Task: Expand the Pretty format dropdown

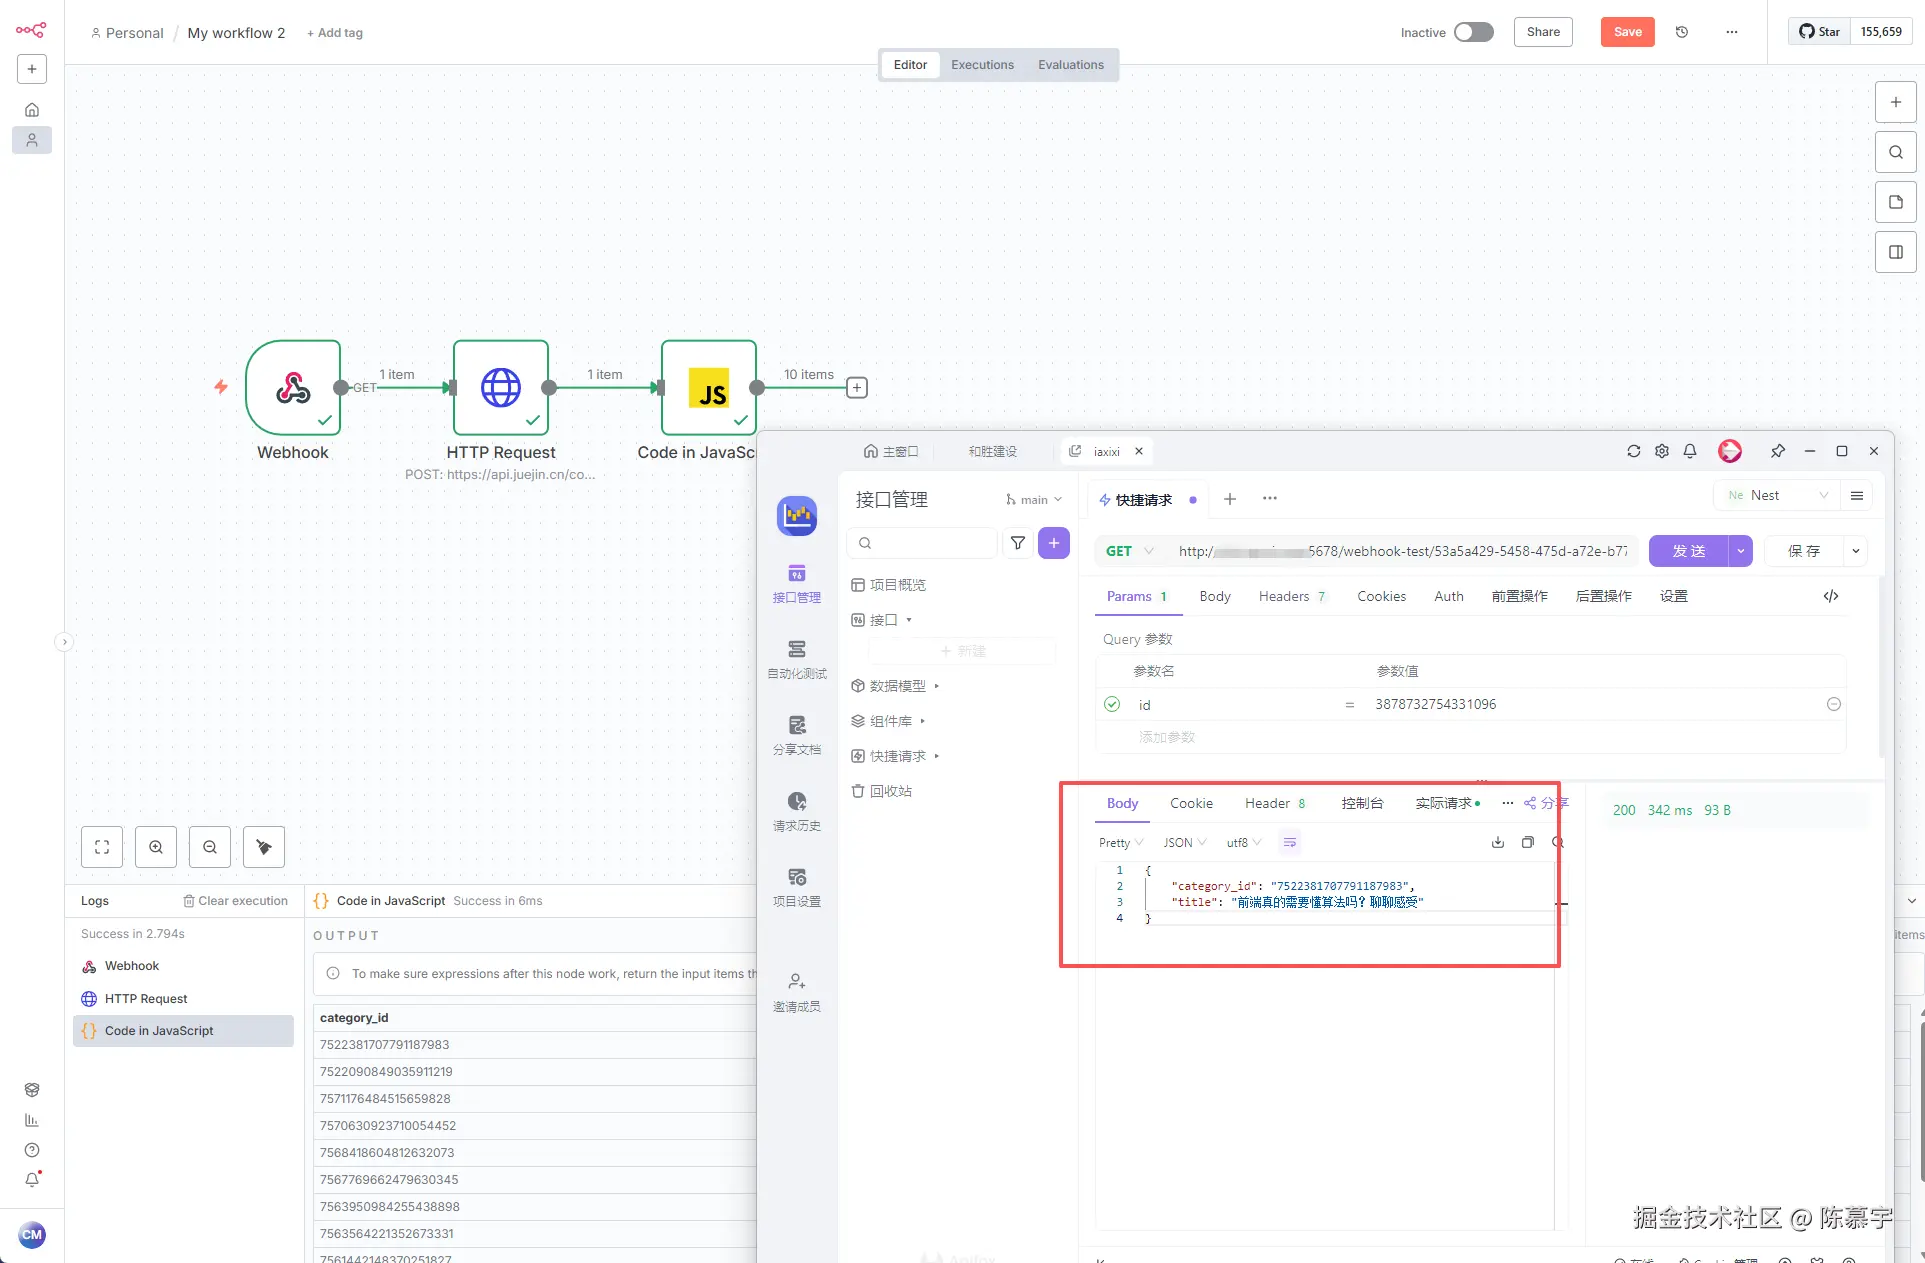Action: 1120,842
